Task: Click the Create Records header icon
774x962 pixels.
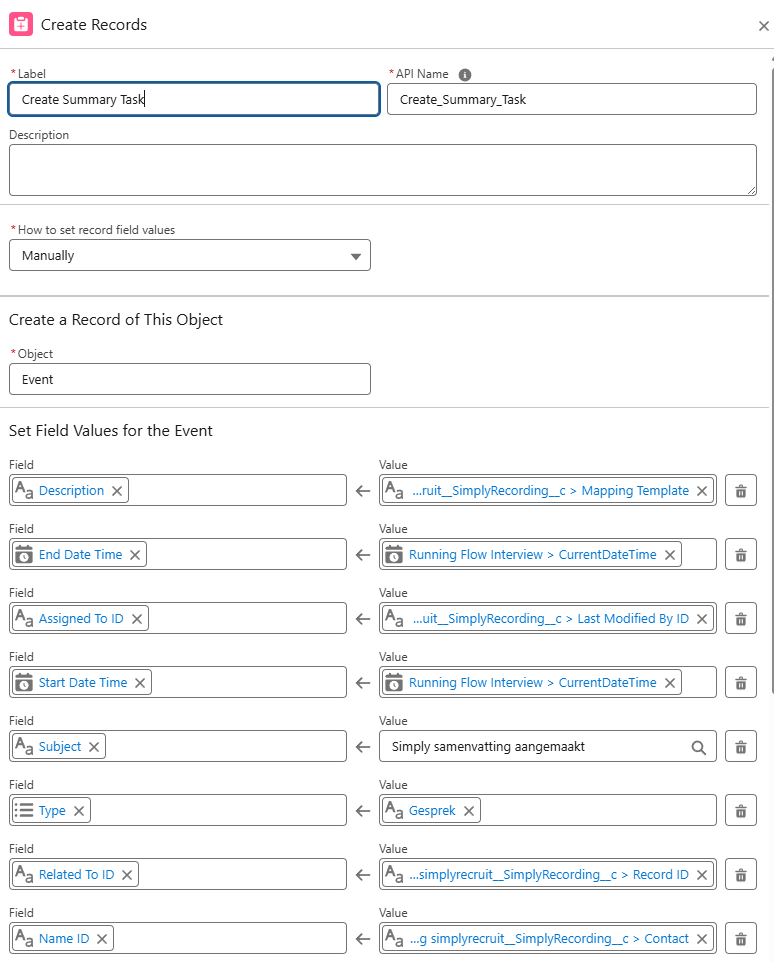Action: [20, 23]
